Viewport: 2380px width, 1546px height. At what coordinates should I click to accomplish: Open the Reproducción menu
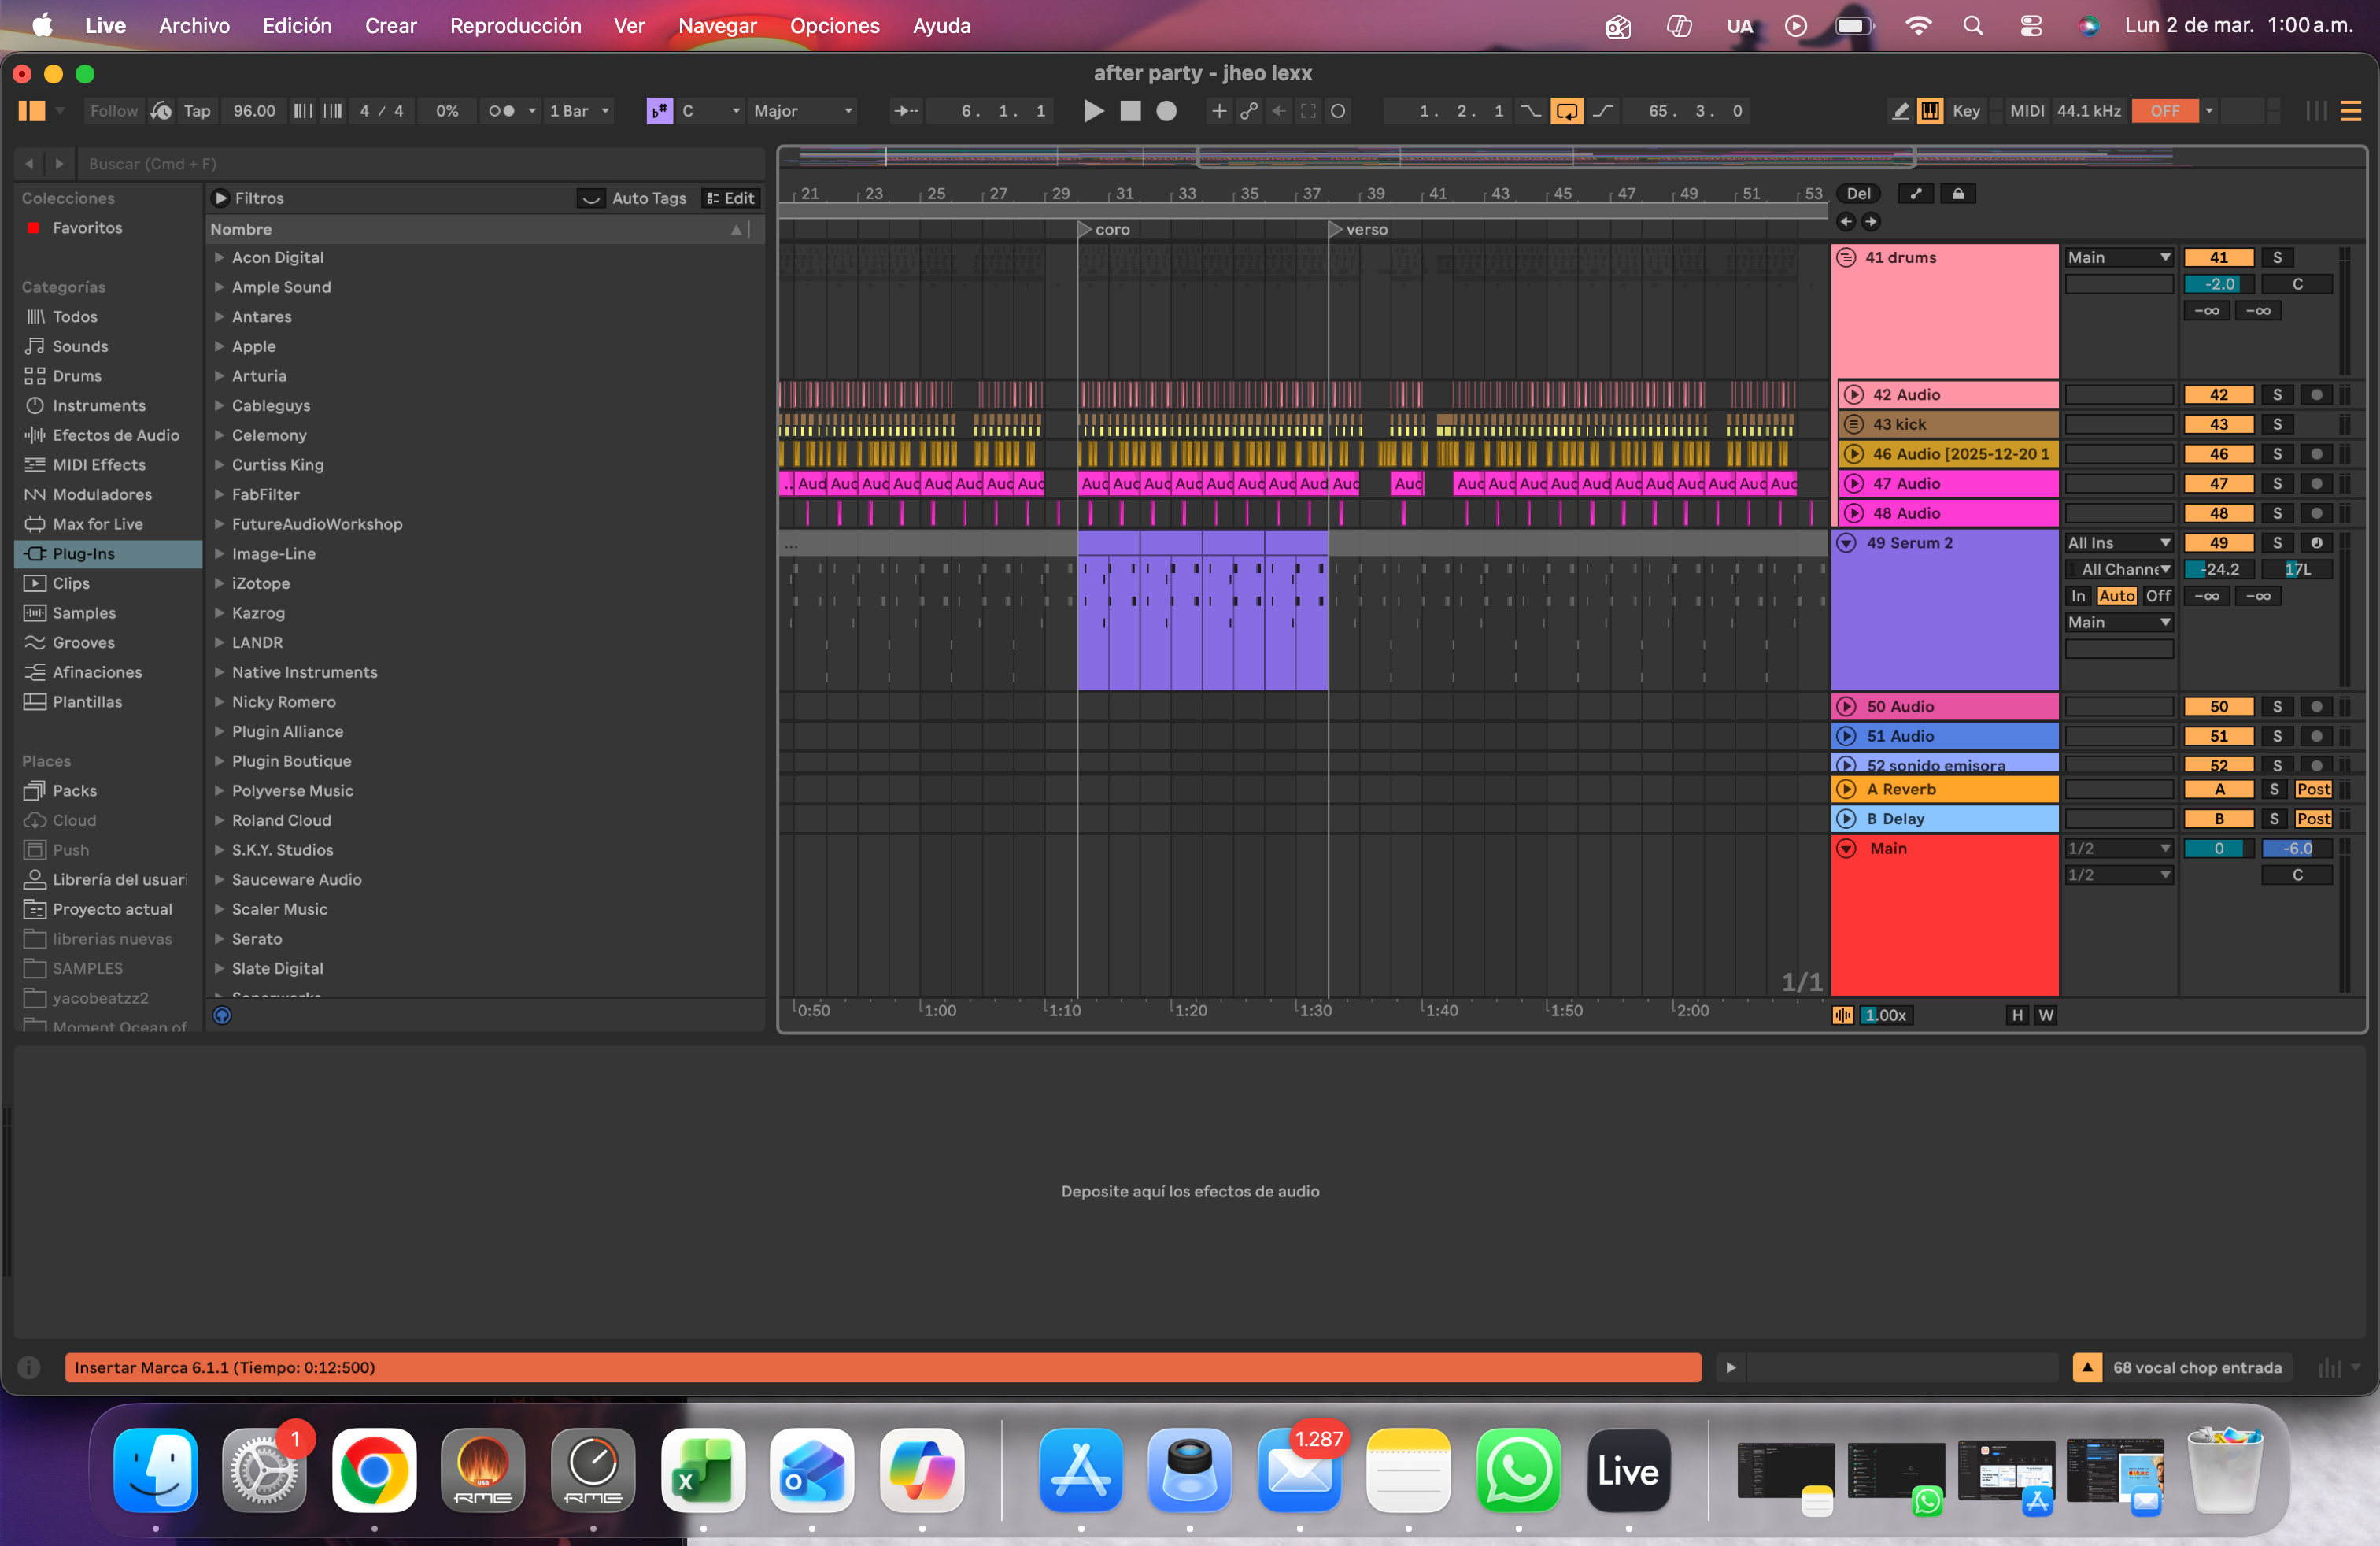click(515, 26)
